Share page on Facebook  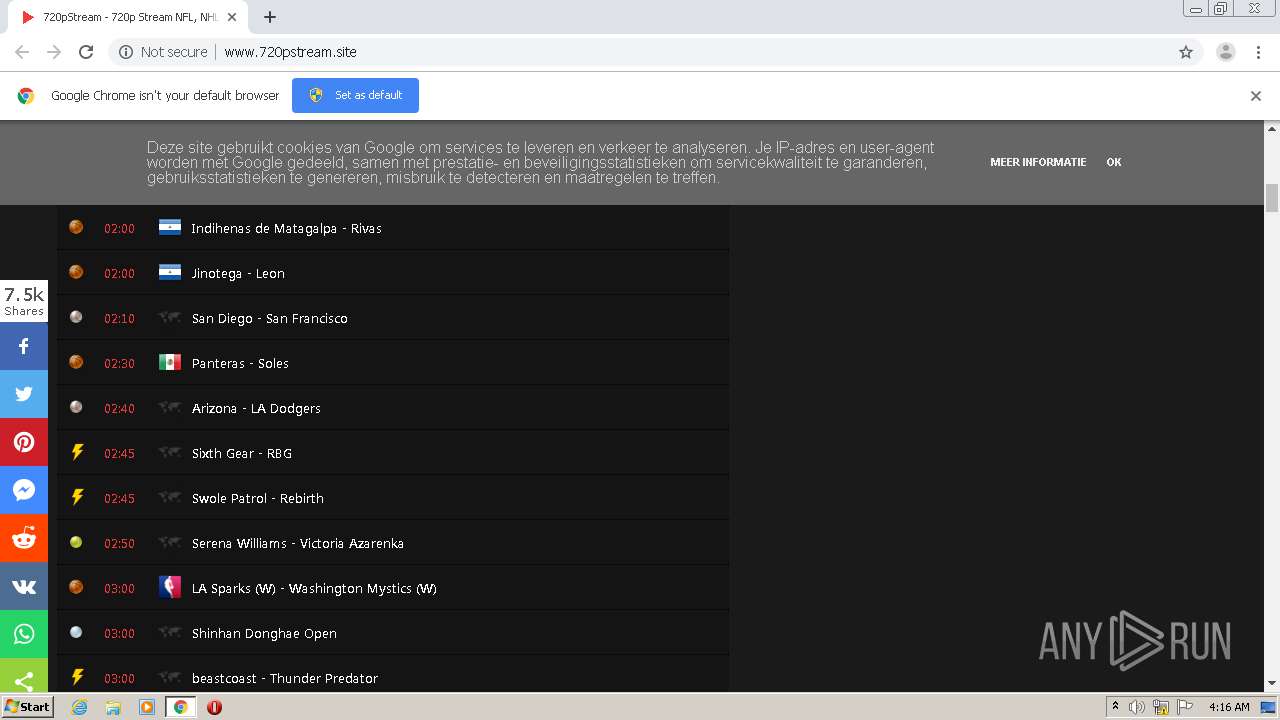tap(24, 346)
